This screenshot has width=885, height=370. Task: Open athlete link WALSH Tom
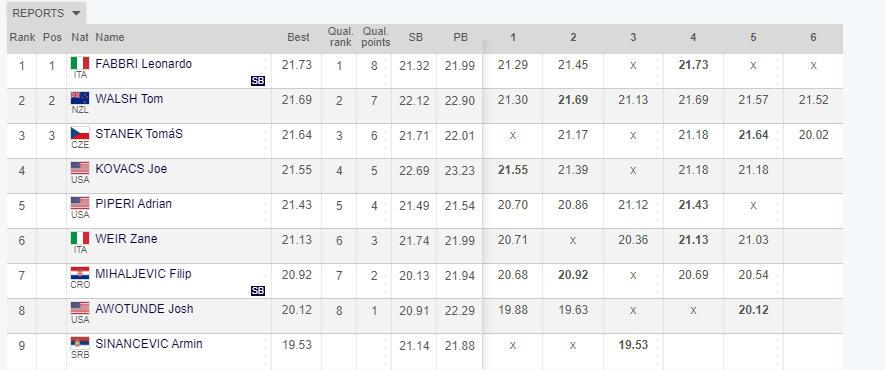129,99
